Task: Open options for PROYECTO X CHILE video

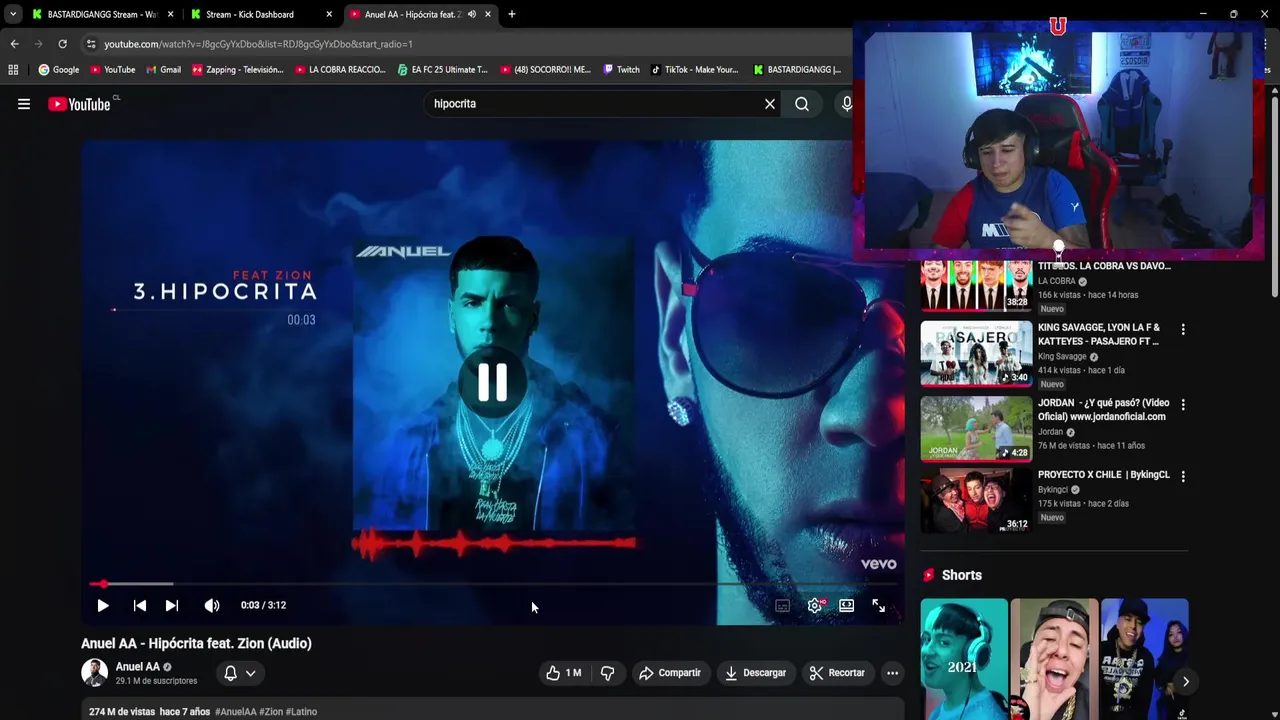Action: pos(1183,477)
